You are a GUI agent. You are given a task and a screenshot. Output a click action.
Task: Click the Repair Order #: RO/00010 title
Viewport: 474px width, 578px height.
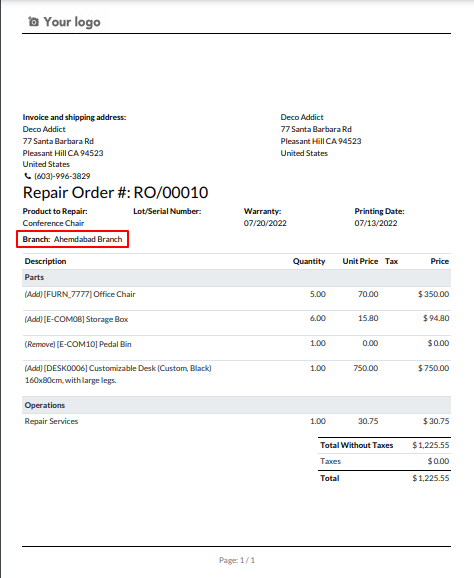[x=115, y=192]
